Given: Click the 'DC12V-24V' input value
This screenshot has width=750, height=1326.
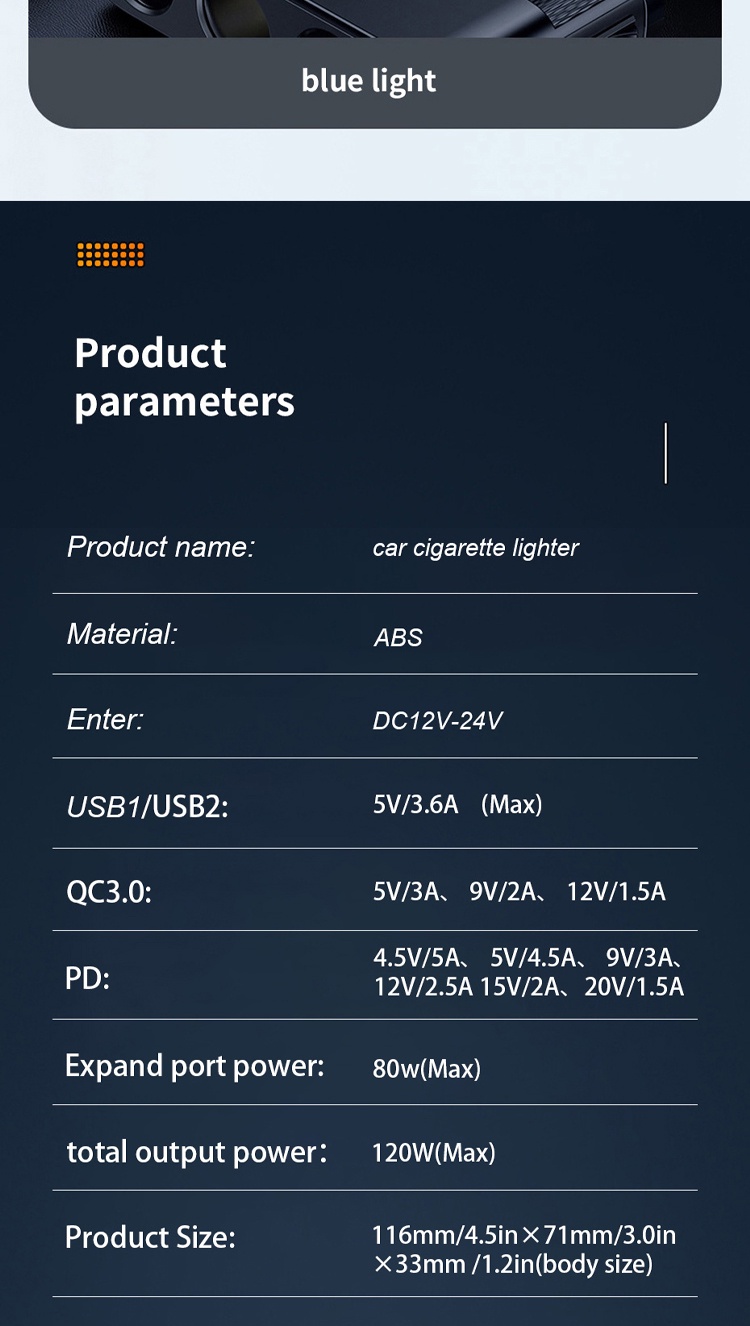Looking at the screenshot, I should [x=437, y=721].
